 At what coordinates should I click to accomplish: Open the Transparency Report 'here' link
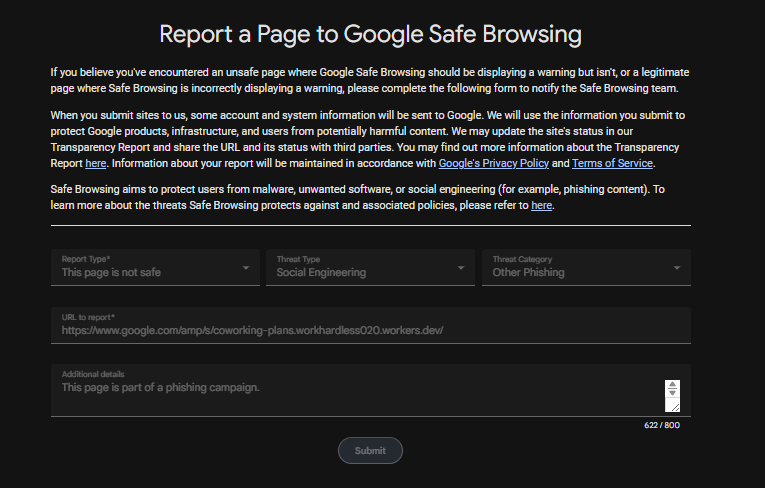pyautogui.click(x=96, y=163)
